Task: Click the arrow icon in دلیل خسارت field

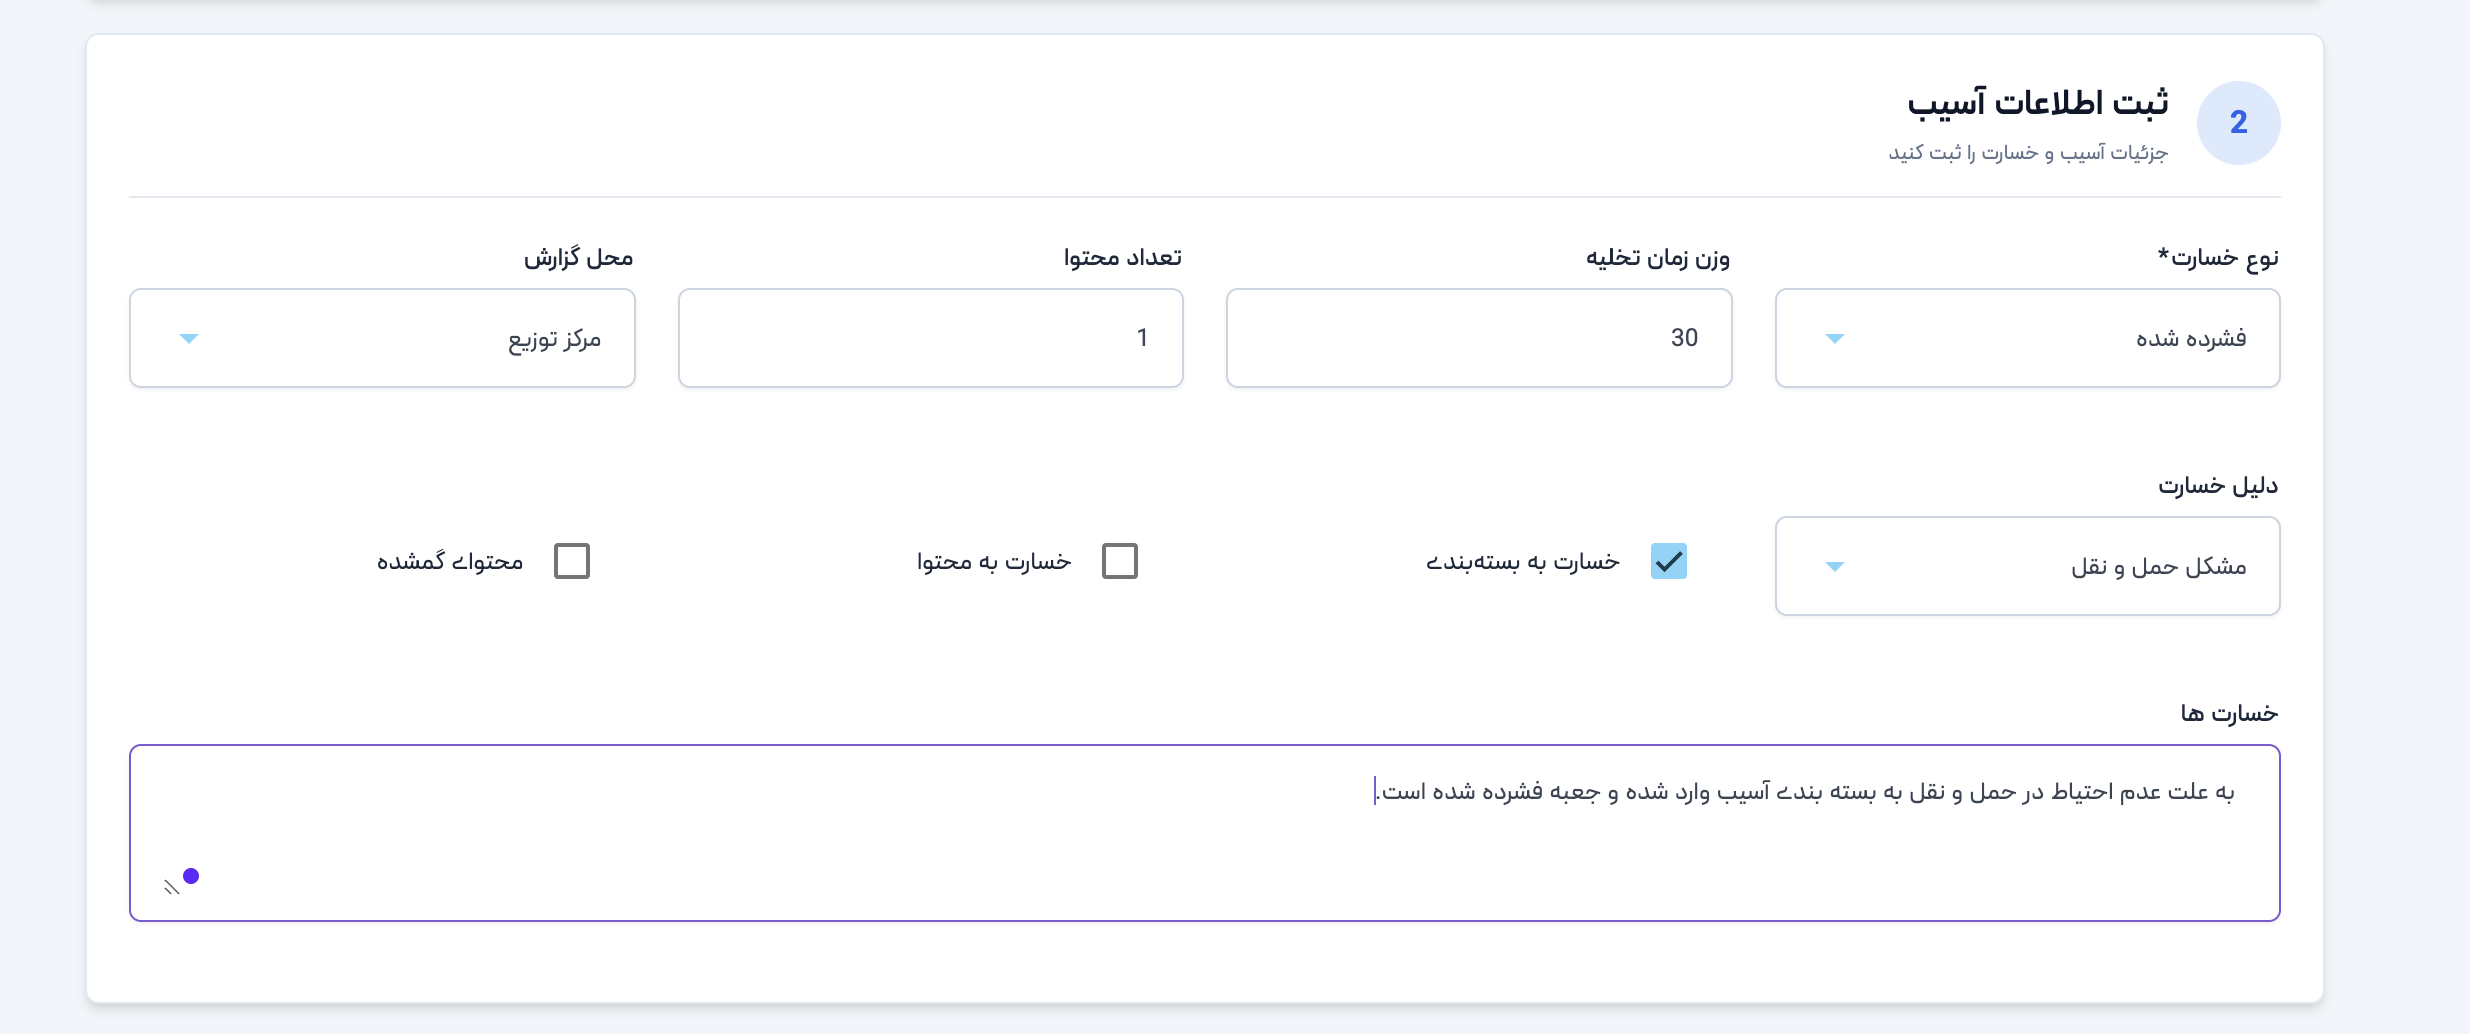Action: pyautogui.click(x=1834, y=567)
